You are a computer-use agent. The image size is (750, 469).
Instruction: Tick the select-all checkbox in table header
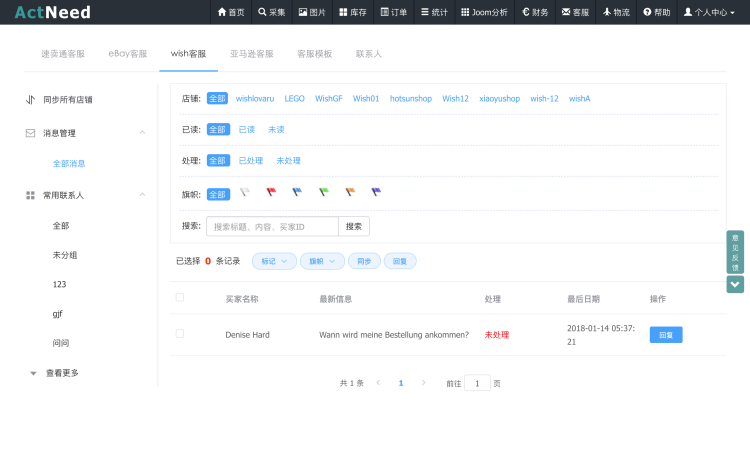(x=180, y=297)
